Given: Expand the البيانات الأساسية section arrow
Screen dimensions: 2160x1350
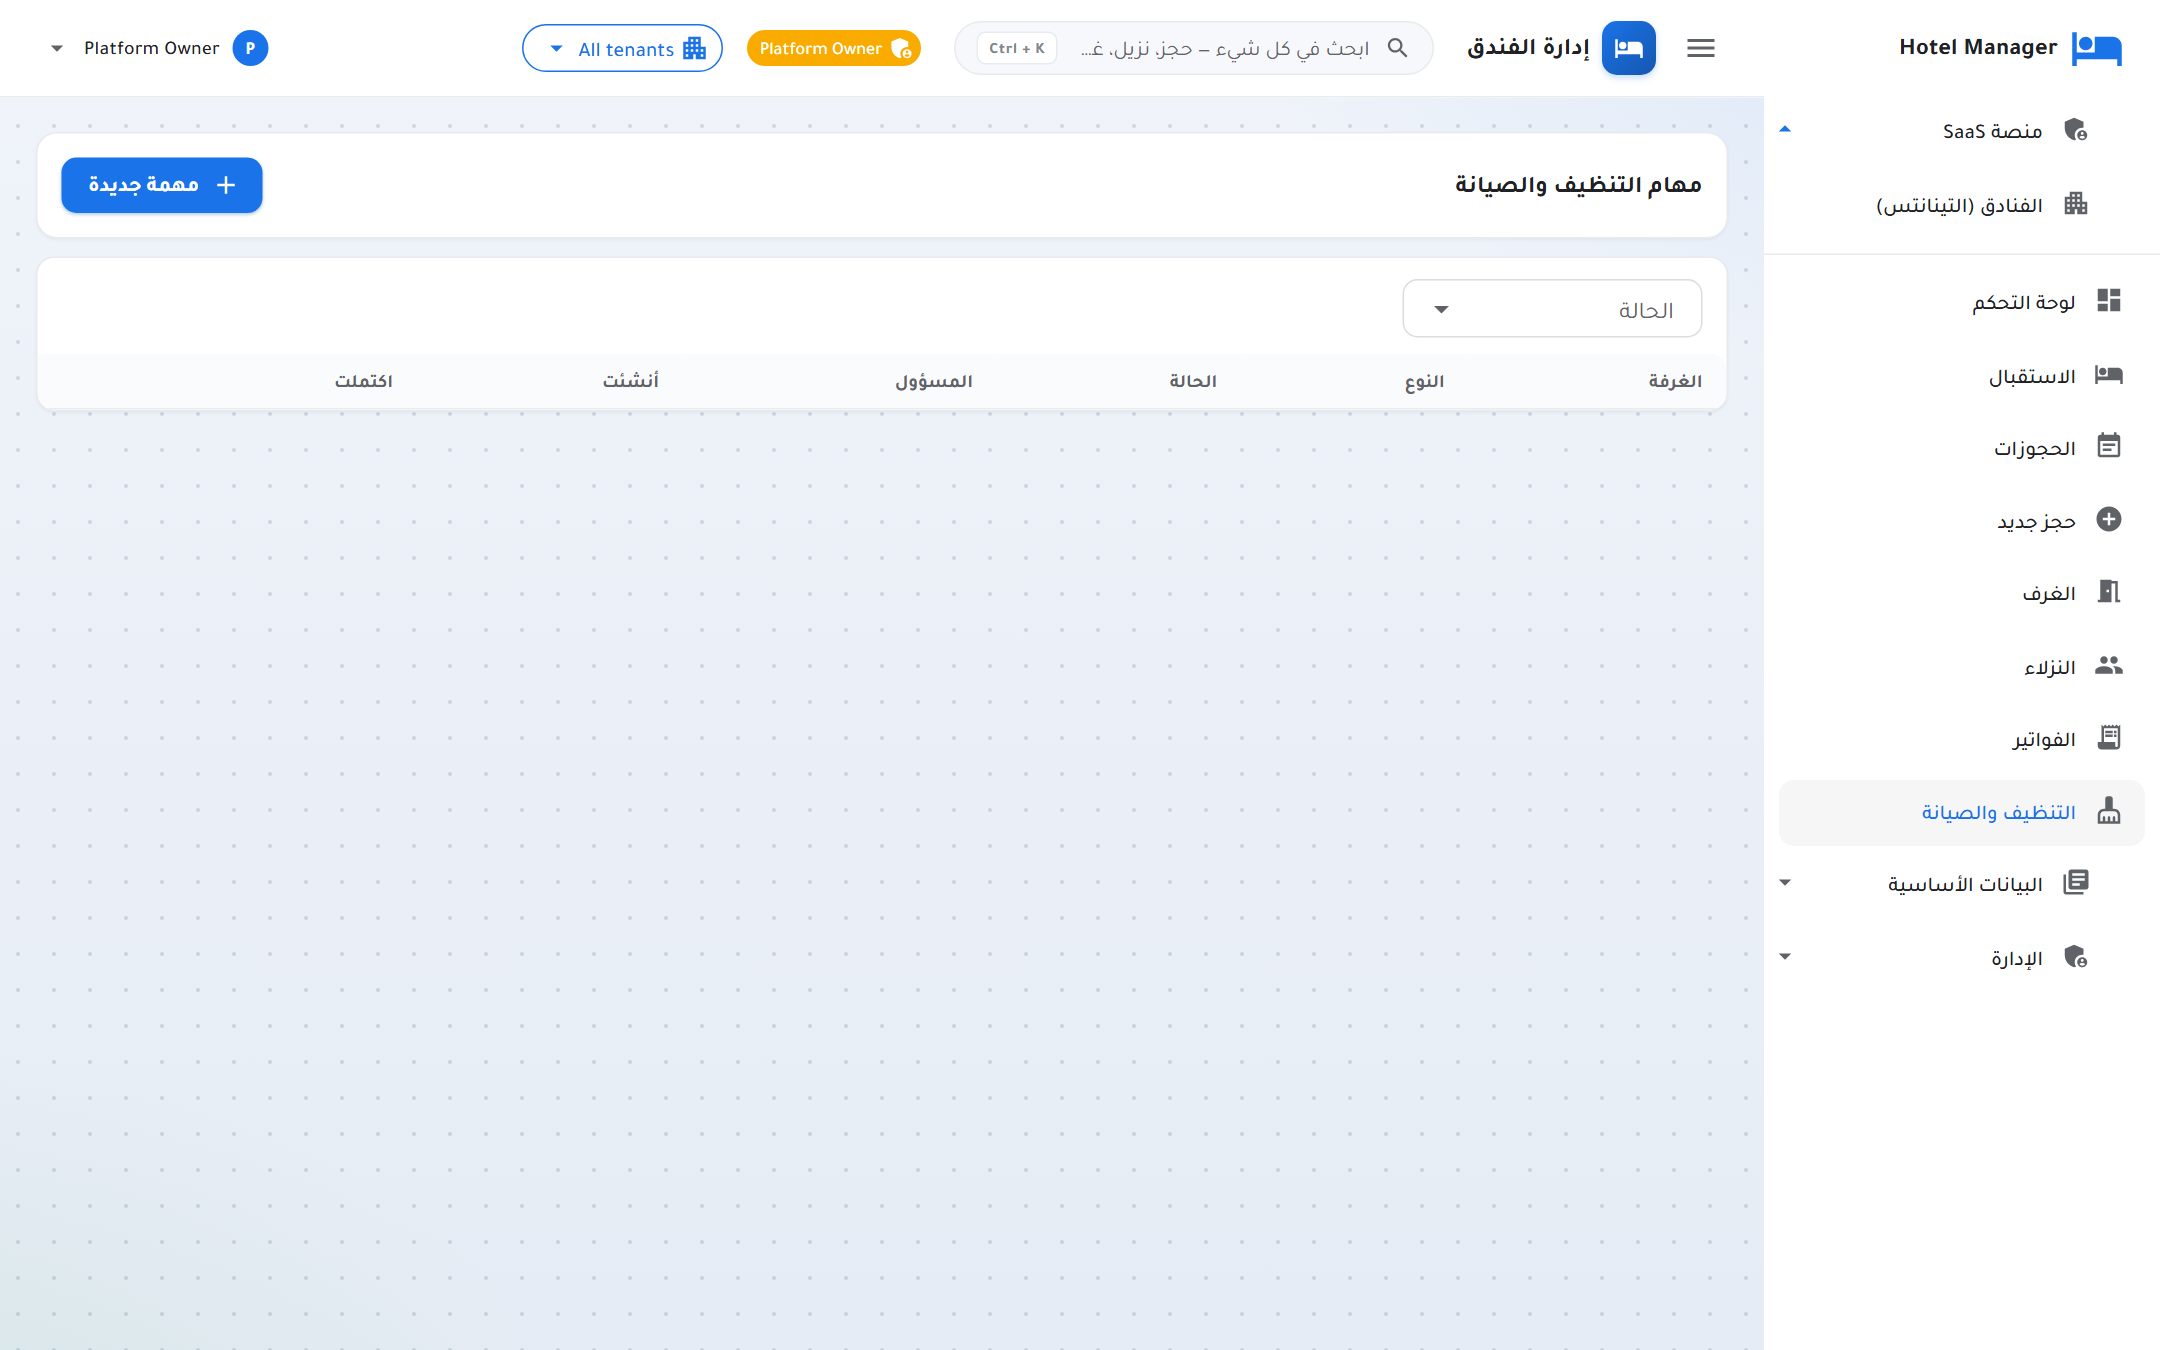Looking at the screenshot, I should point(1785,883).
